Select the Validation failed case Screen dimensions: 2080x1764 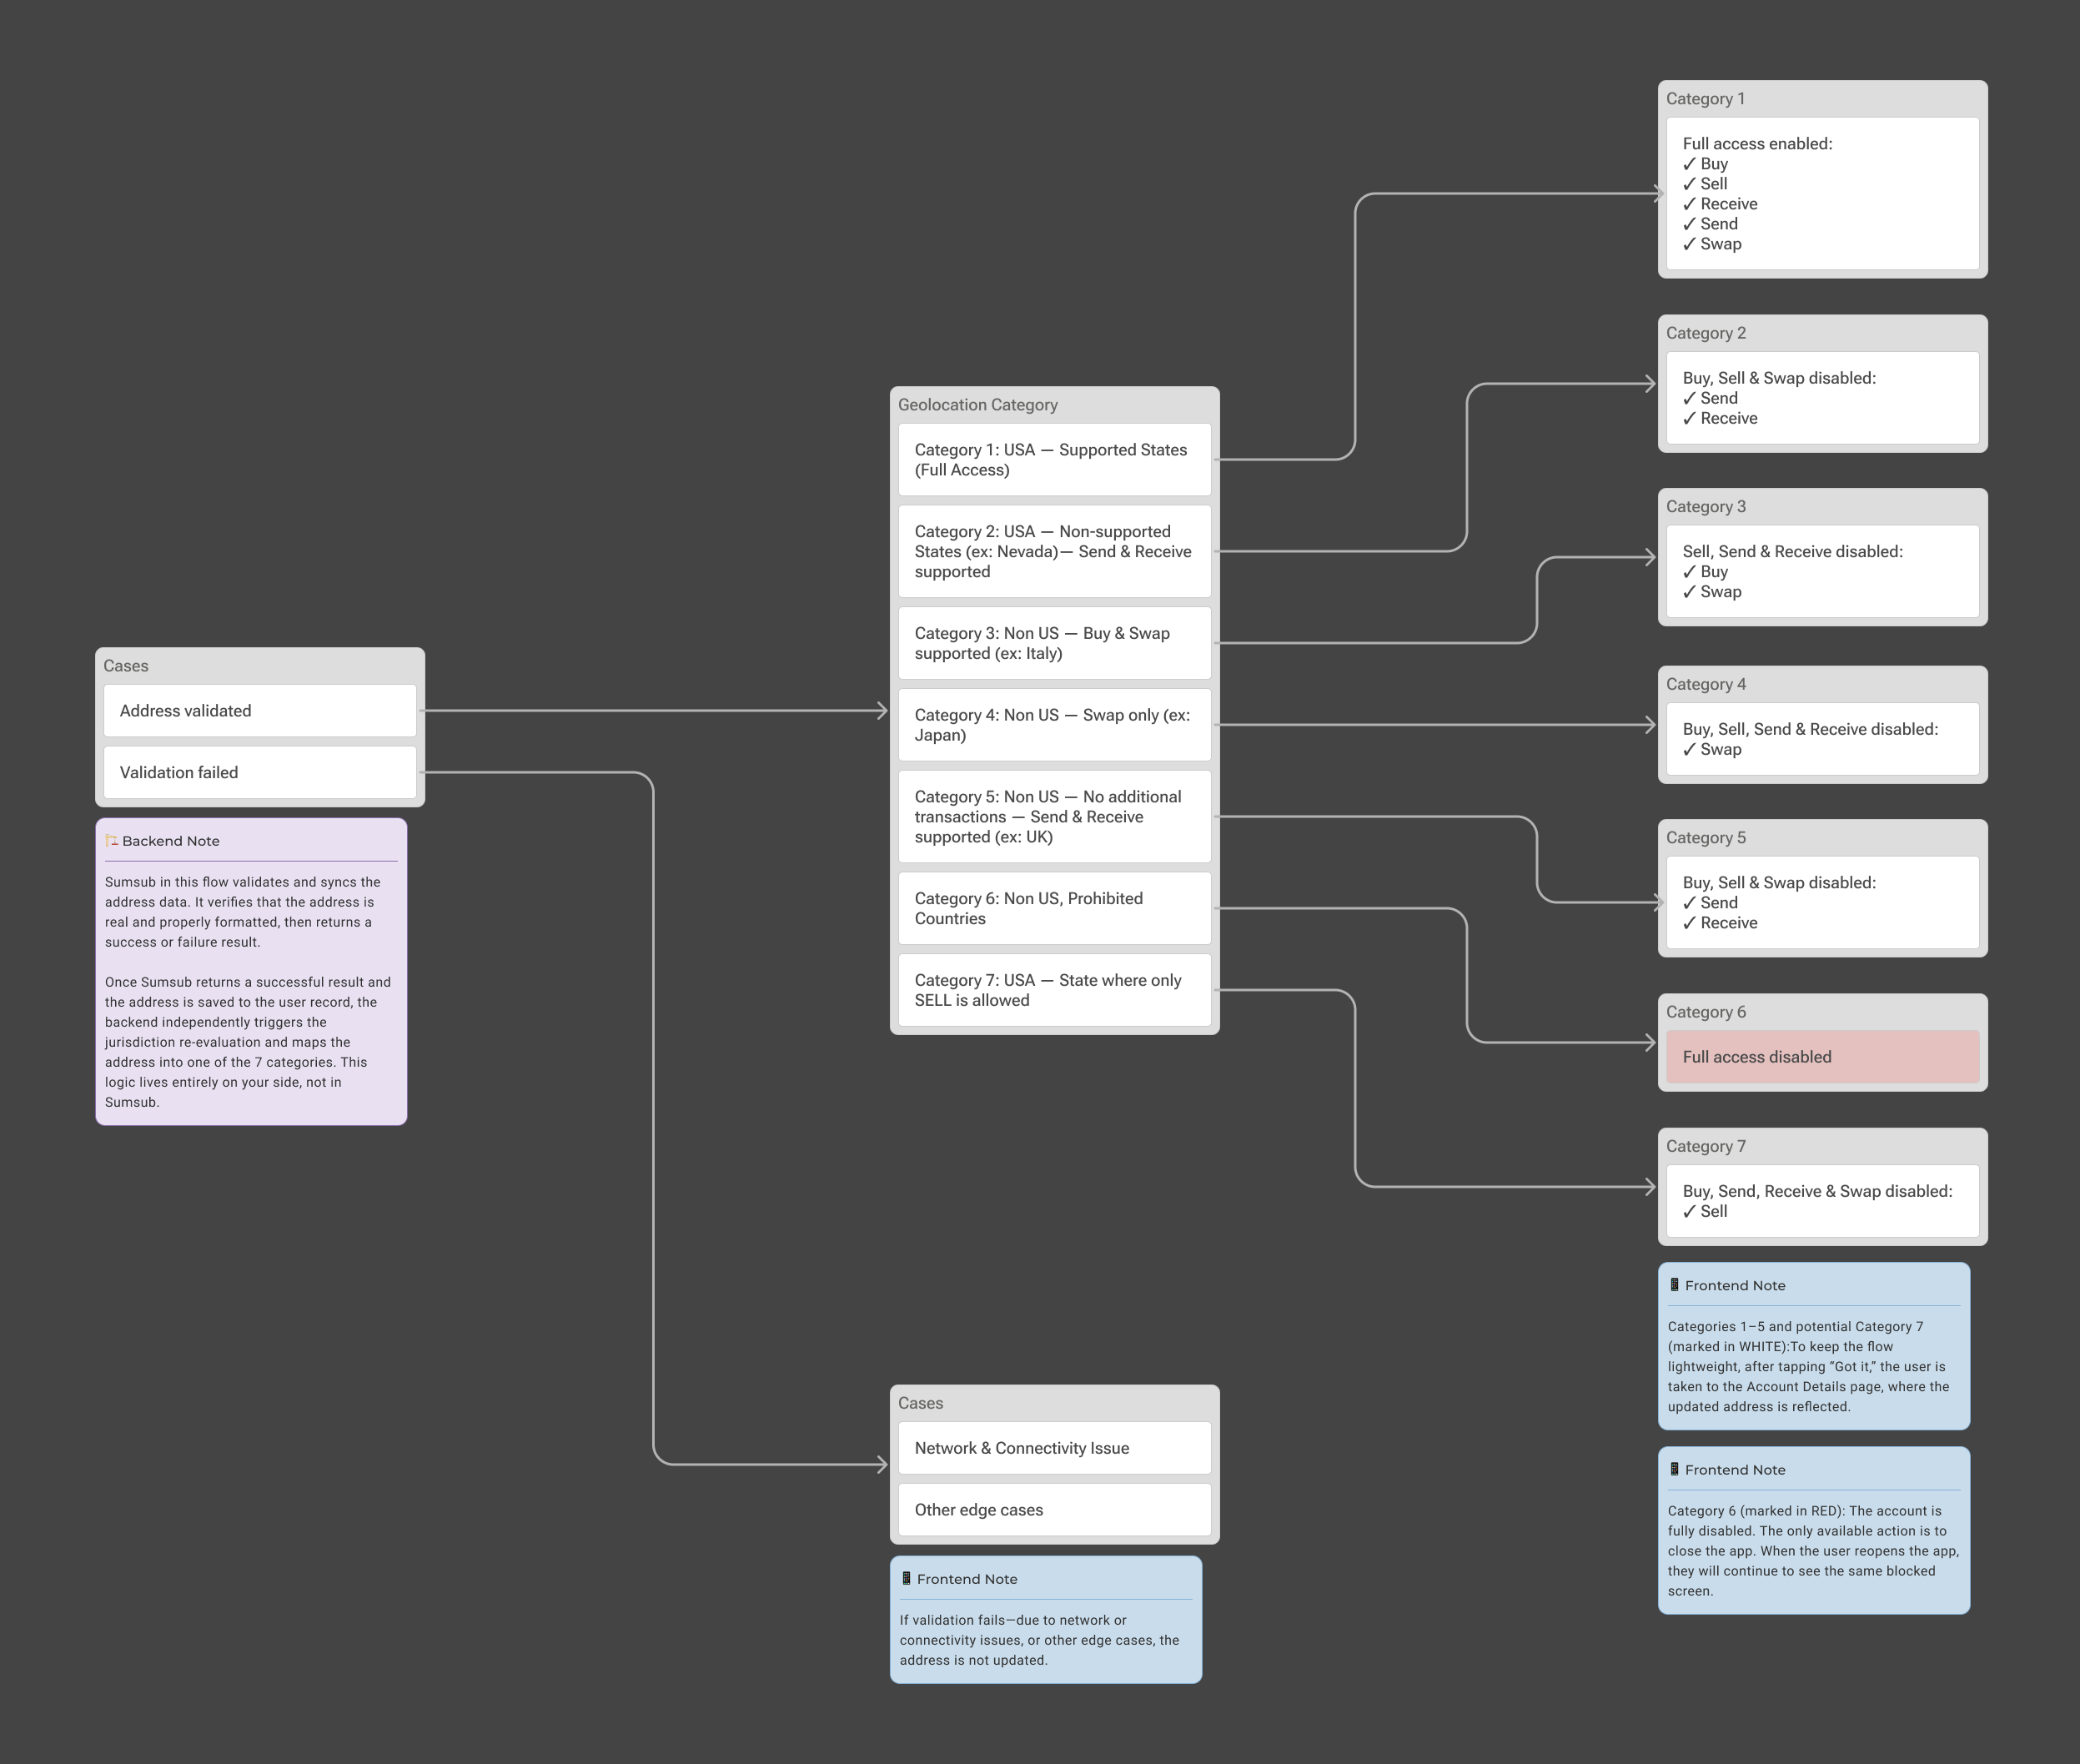pyautogui.click(x=260, y=772)
